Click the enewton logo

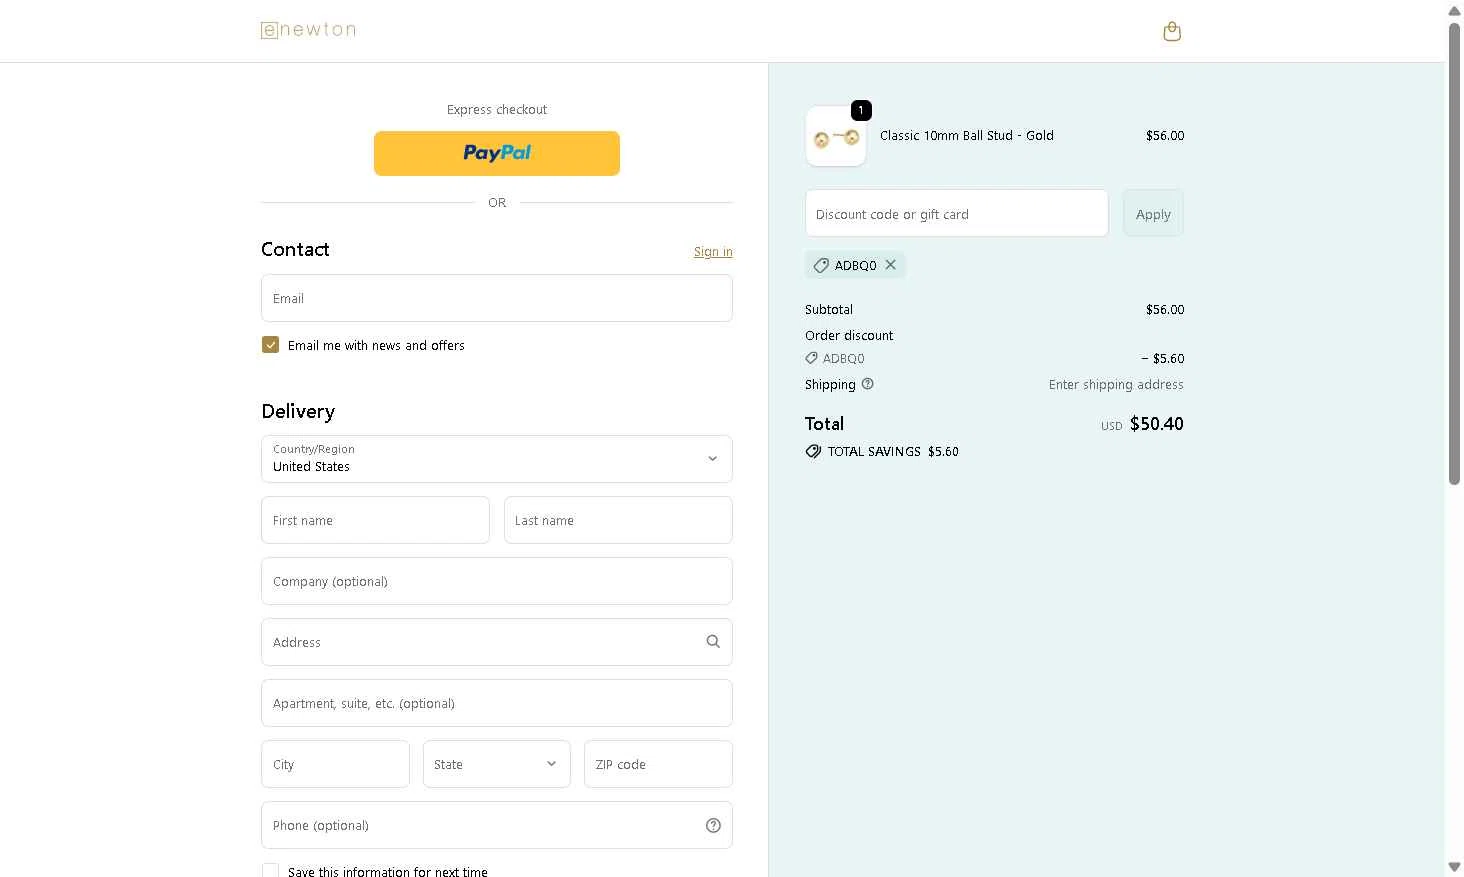click(308, 30)
